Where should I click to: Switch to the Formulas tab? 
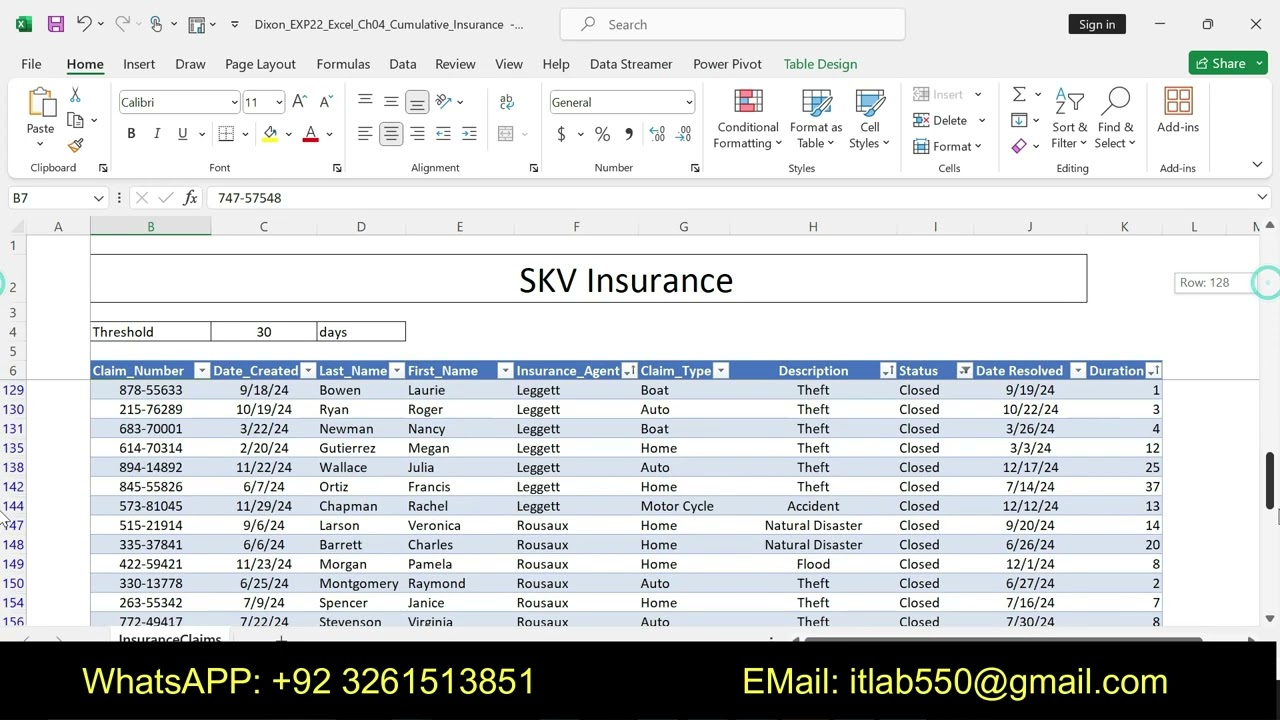pyautogui.click(x=343, y=64)
